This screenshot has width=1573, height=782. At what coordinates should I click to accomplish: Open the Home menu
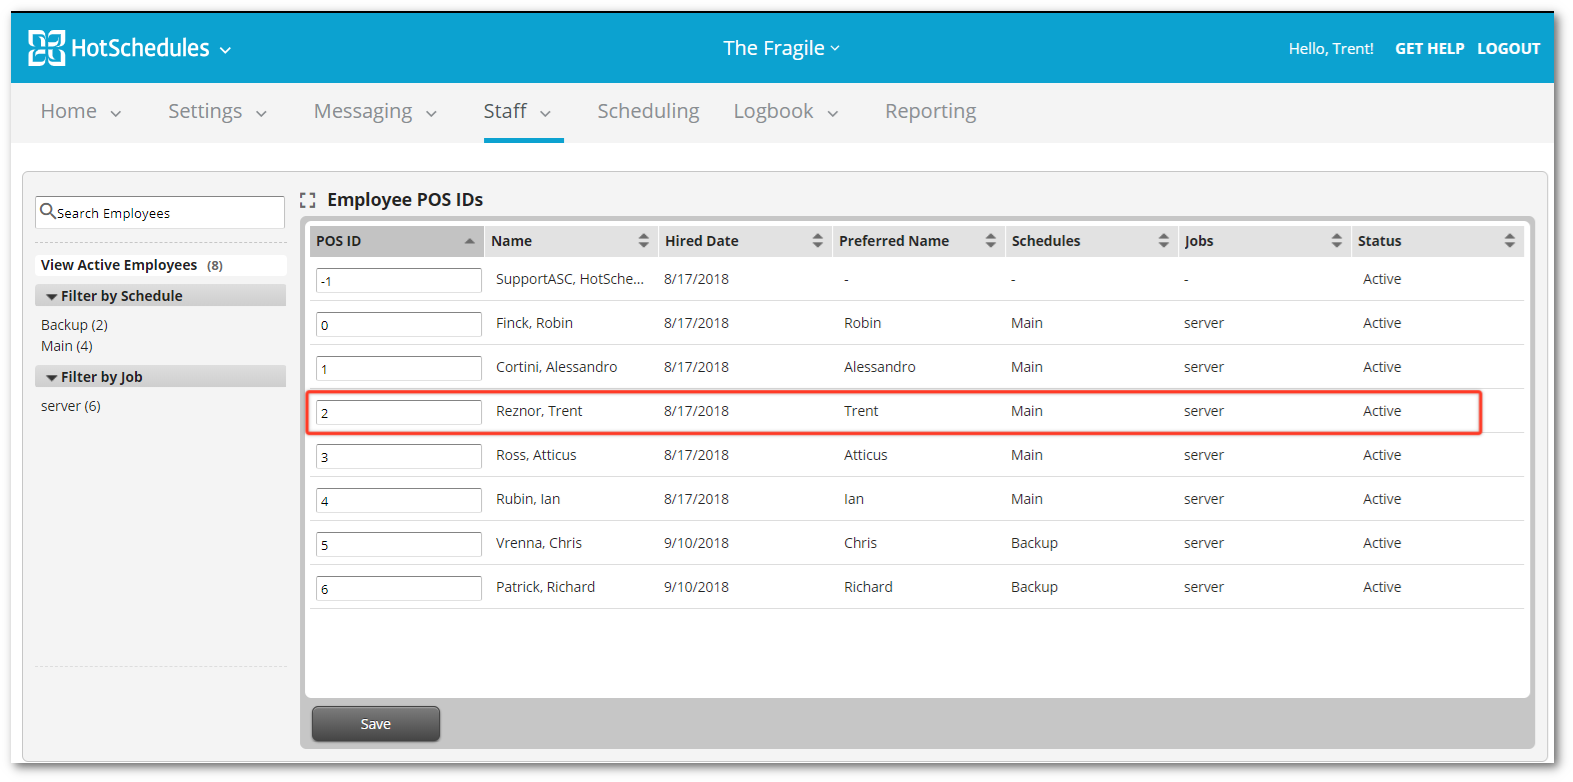[69, 111]
